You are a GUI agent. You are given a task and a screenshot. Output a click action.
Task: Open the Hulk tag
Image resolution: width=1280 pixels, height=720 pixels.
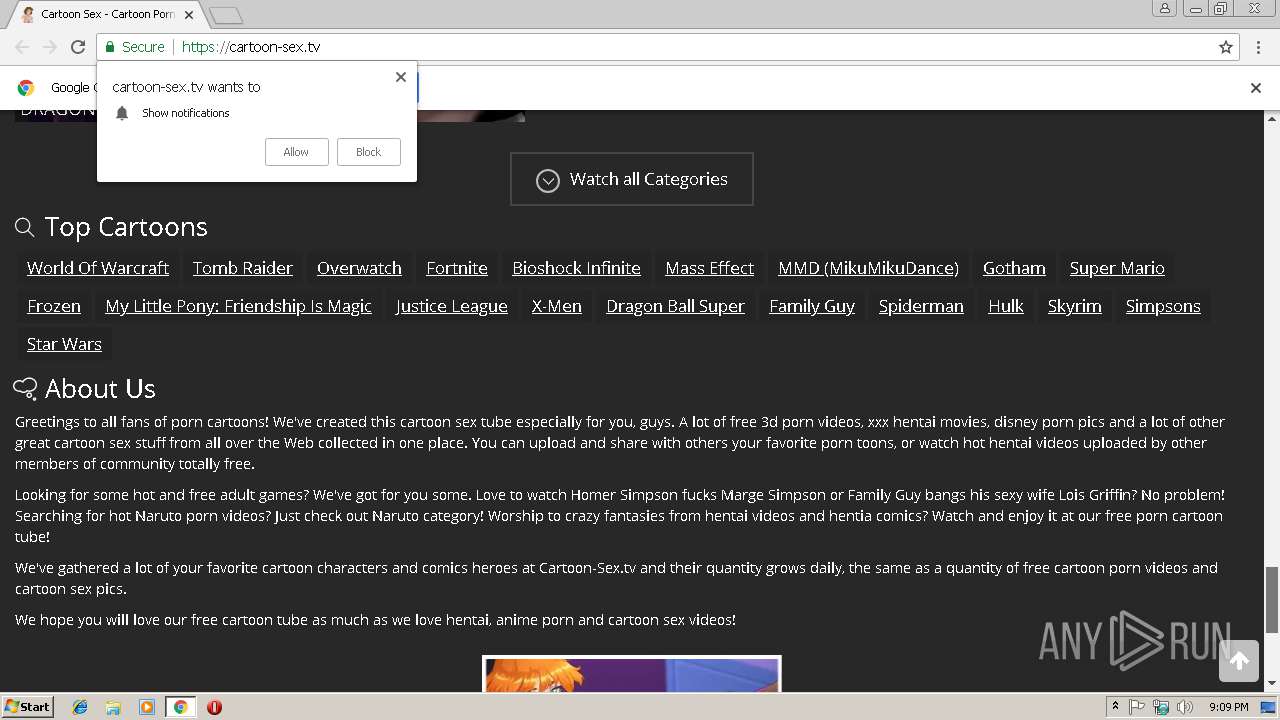(x=1006, y=306)
